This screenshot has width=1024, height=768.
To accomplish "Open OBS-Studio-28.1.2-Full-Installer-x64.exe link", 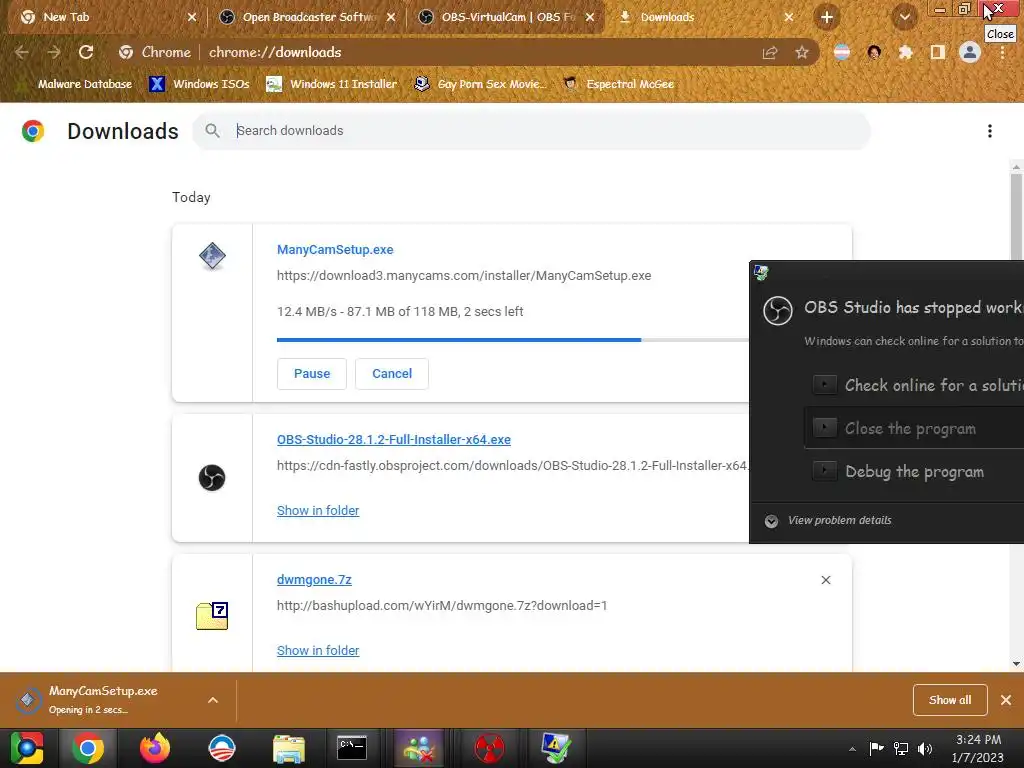I will pos(394,440).
